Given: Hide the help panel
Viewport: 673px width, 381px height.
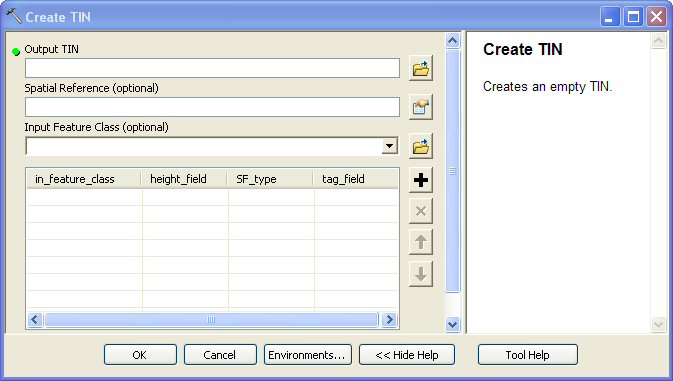Looking at the screenshot, I should coord(407,355).
